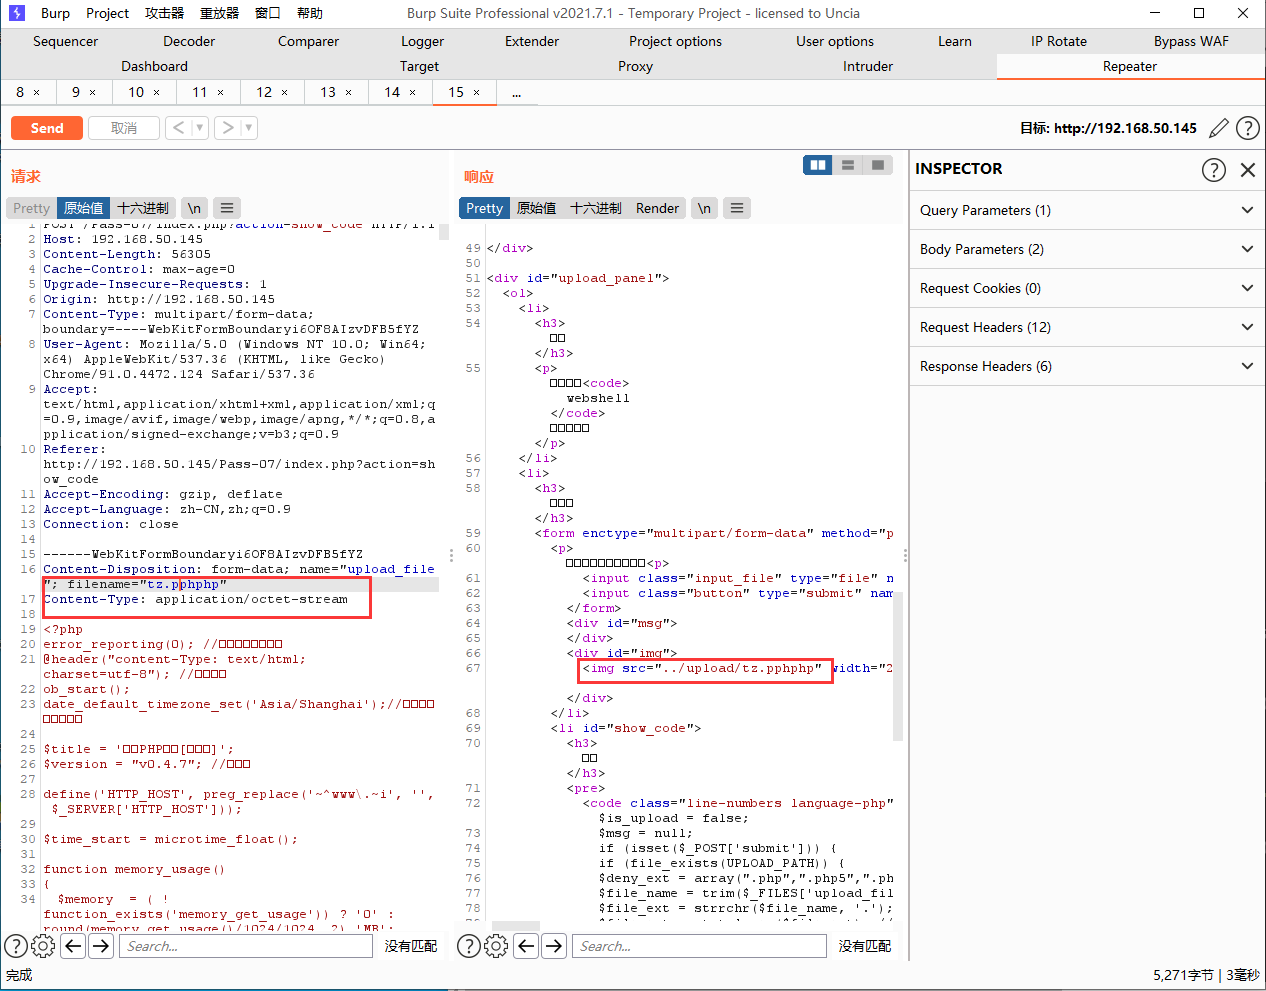Go forward in request history
The height and width of the screenshot is (991, 1266).
(x=228, y=128)
